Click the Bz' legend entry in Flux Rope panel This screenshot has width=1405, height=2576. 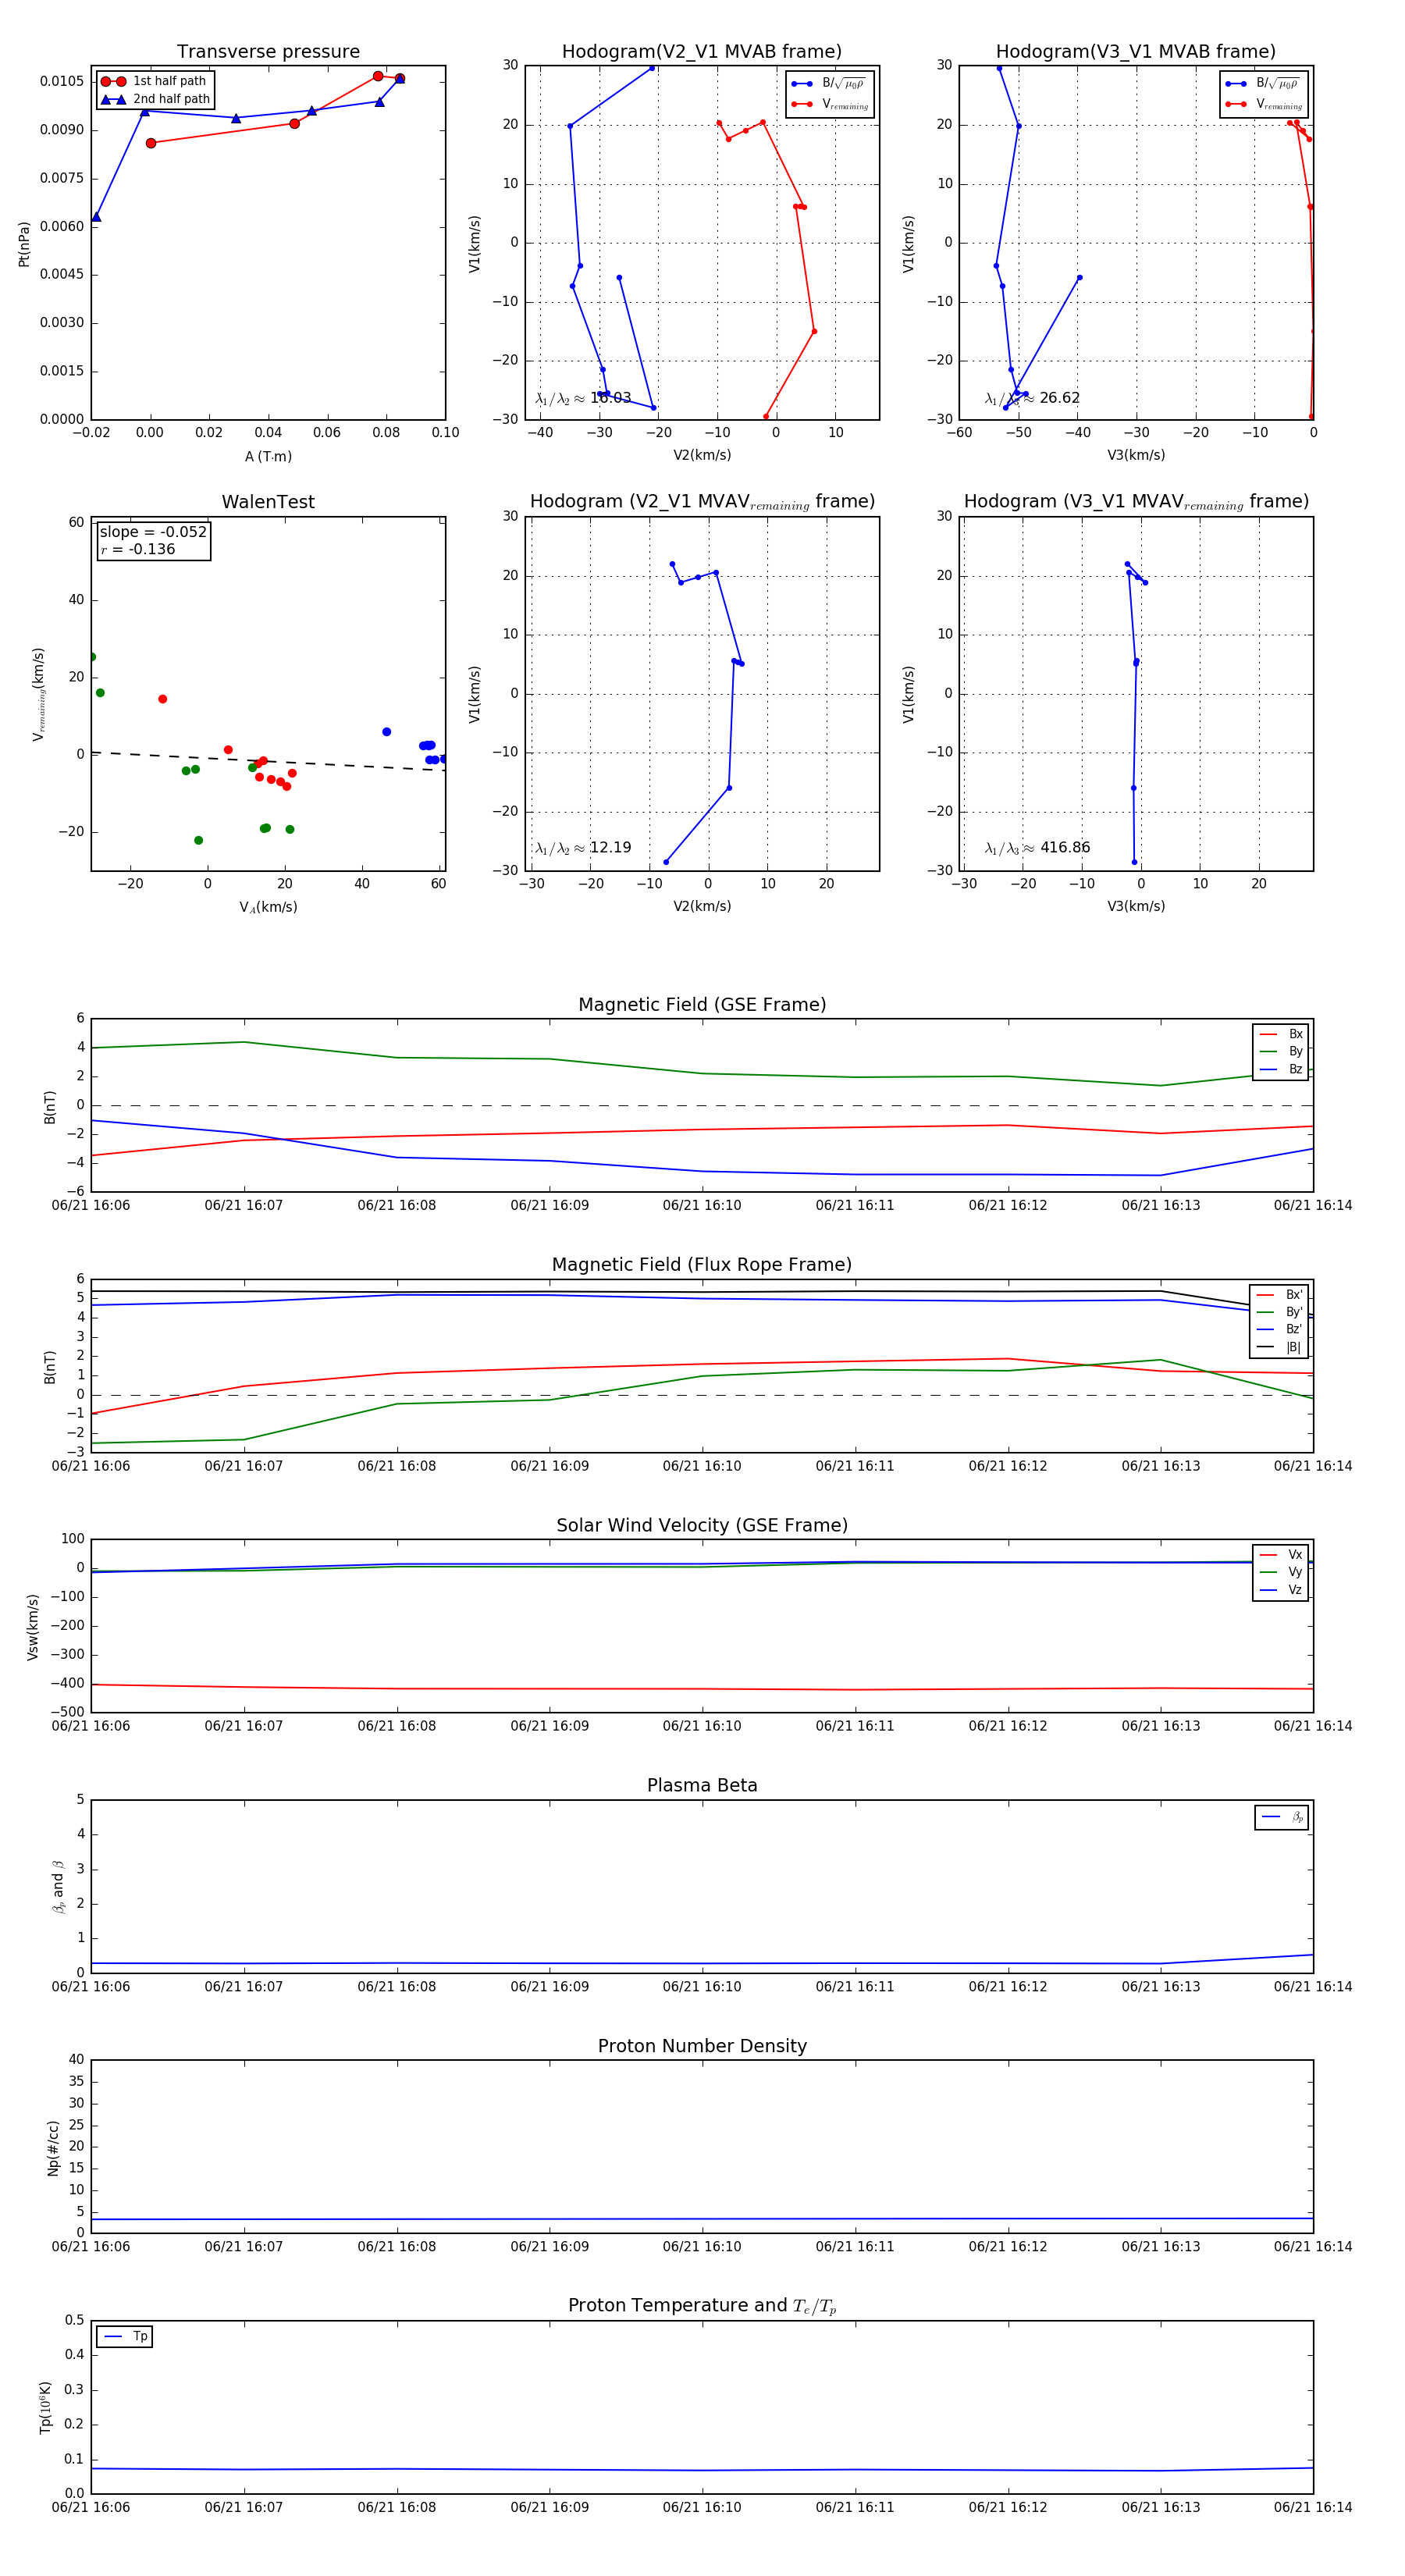[1280, 1329]
